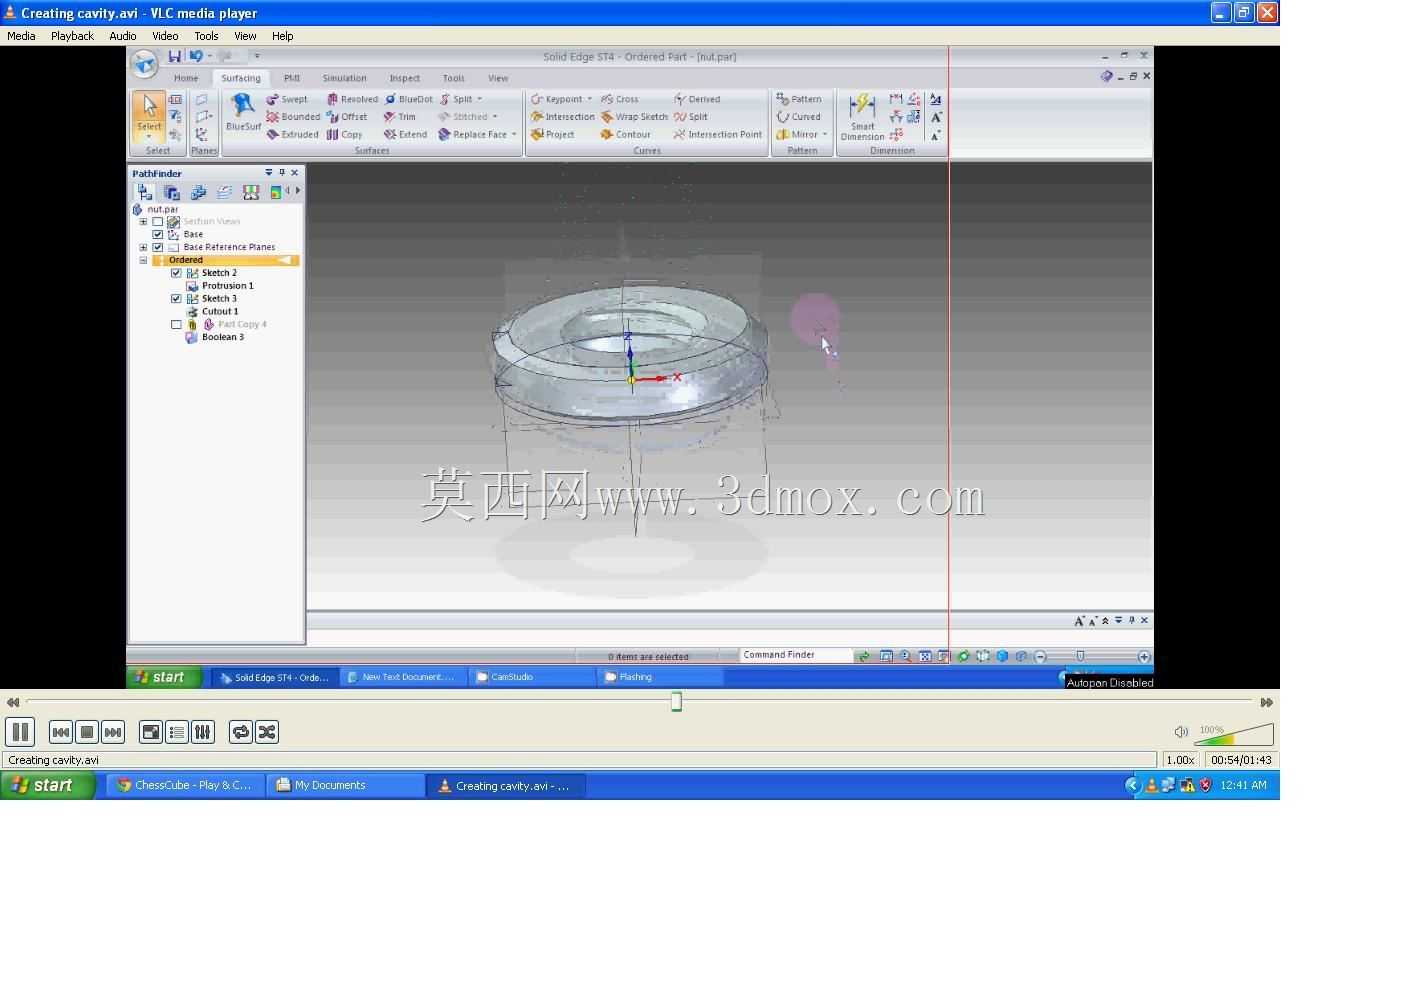The height and width of the screenshot is (993, 1404).
Task: Switch to the Inspect ribbon tab
Action: click(x=405, y=78)
